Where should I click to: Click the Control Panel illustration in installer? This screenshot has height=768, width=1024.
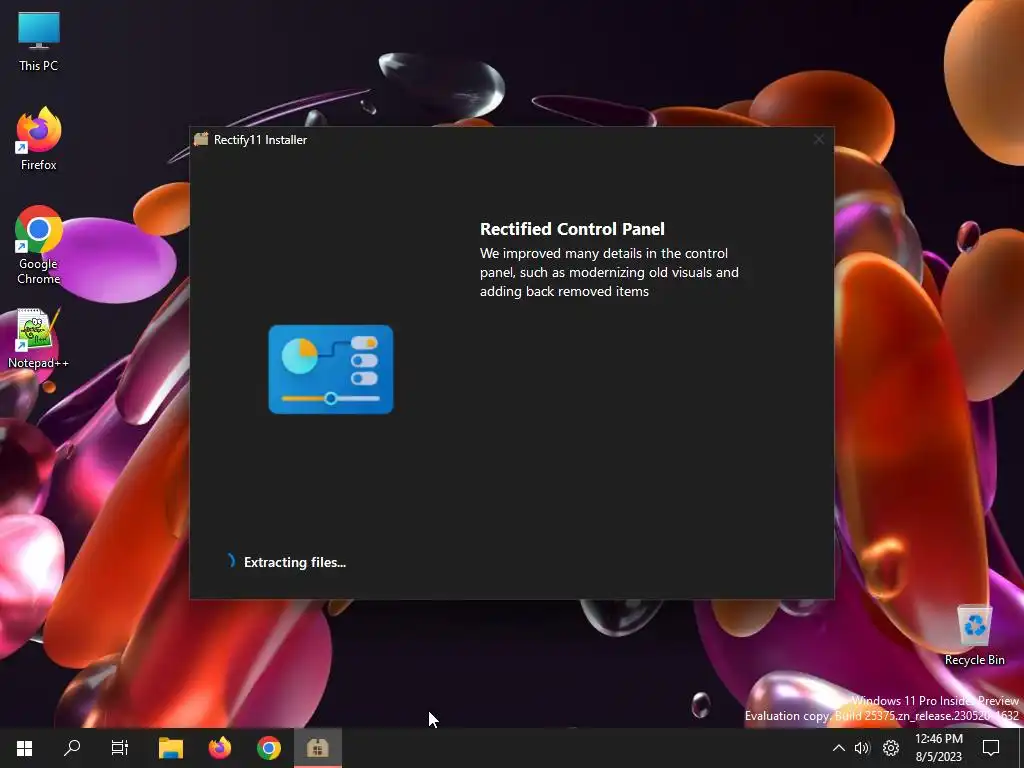[x=331, y=369]
